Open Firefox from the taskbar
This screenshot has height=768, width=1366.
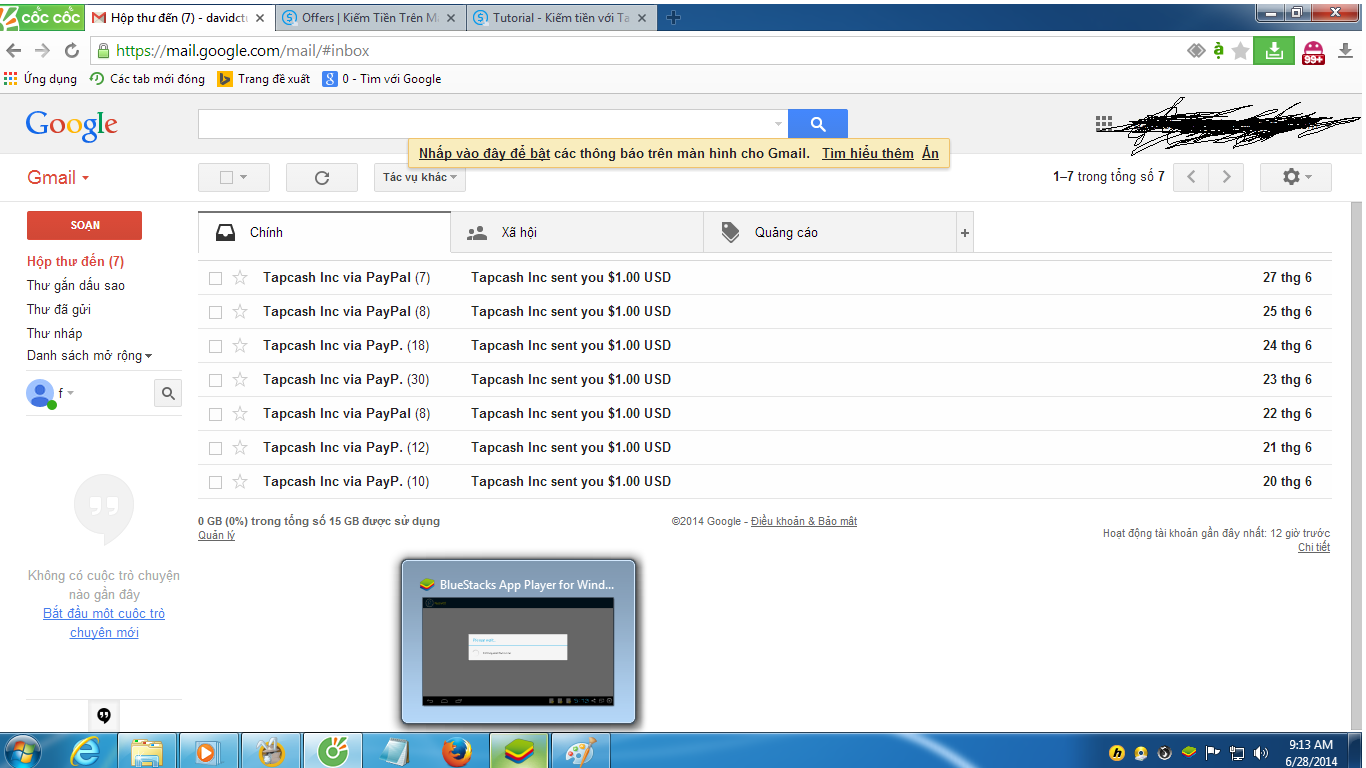coord(456,751)
